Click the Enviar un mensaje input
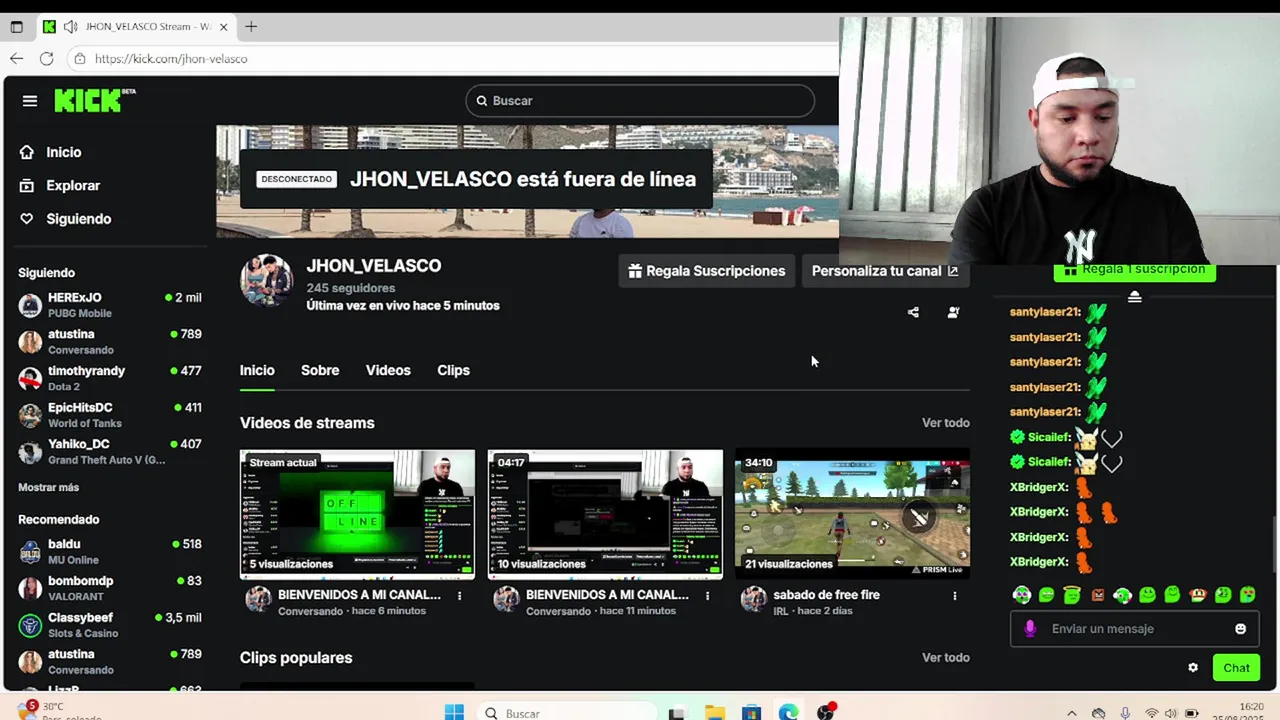 tap(1133, 629)
